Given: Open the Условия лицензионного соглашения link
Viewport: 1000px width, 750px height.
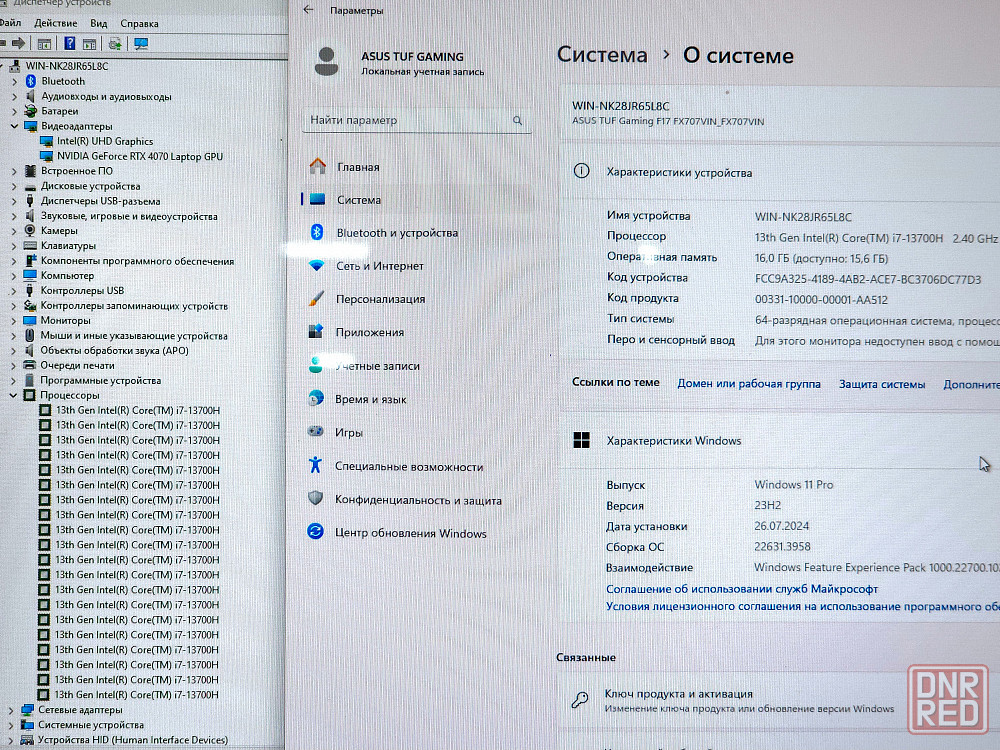Looking at the screenshot, I should point(803,606).
